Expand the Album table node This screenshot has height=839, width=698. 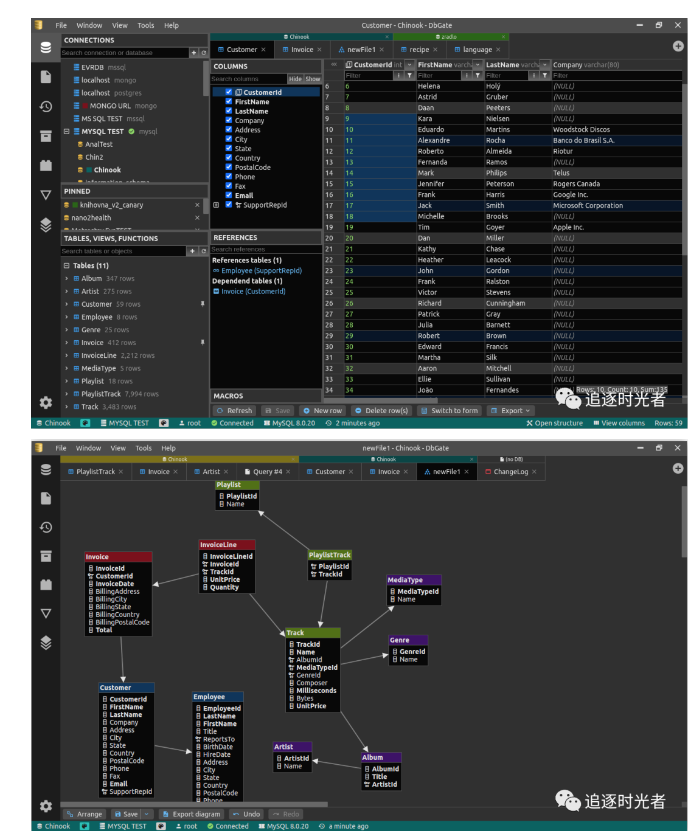[x=67, y=278]
